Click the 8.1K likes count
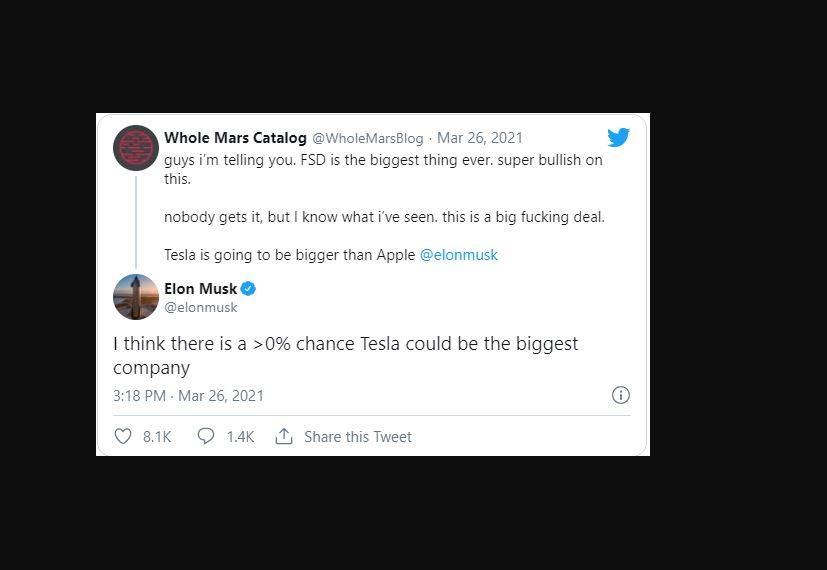 [157, 437]
